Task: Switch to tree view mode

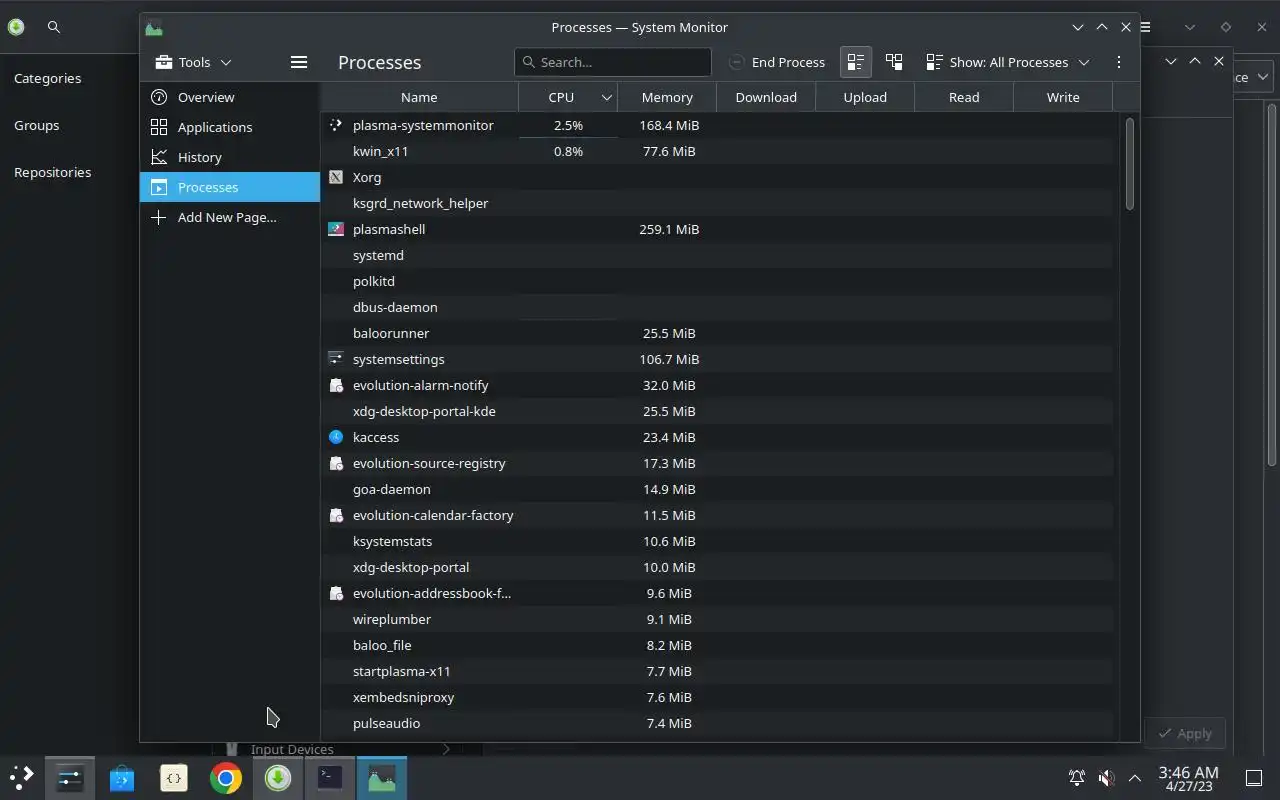Action: click(x=894, y=62)
